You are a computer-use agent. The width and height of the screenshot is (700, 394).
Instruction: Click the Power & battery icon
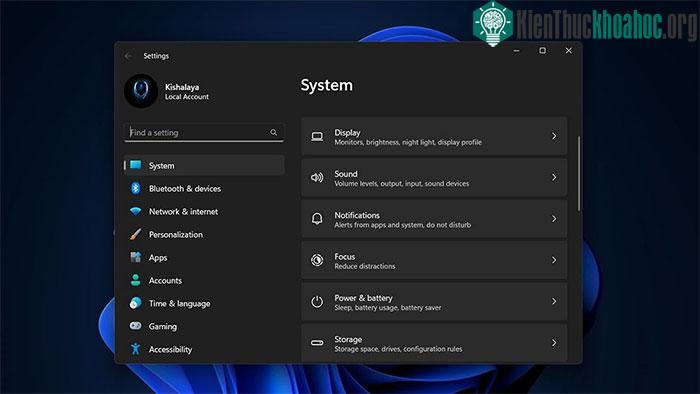coord(317,301)
